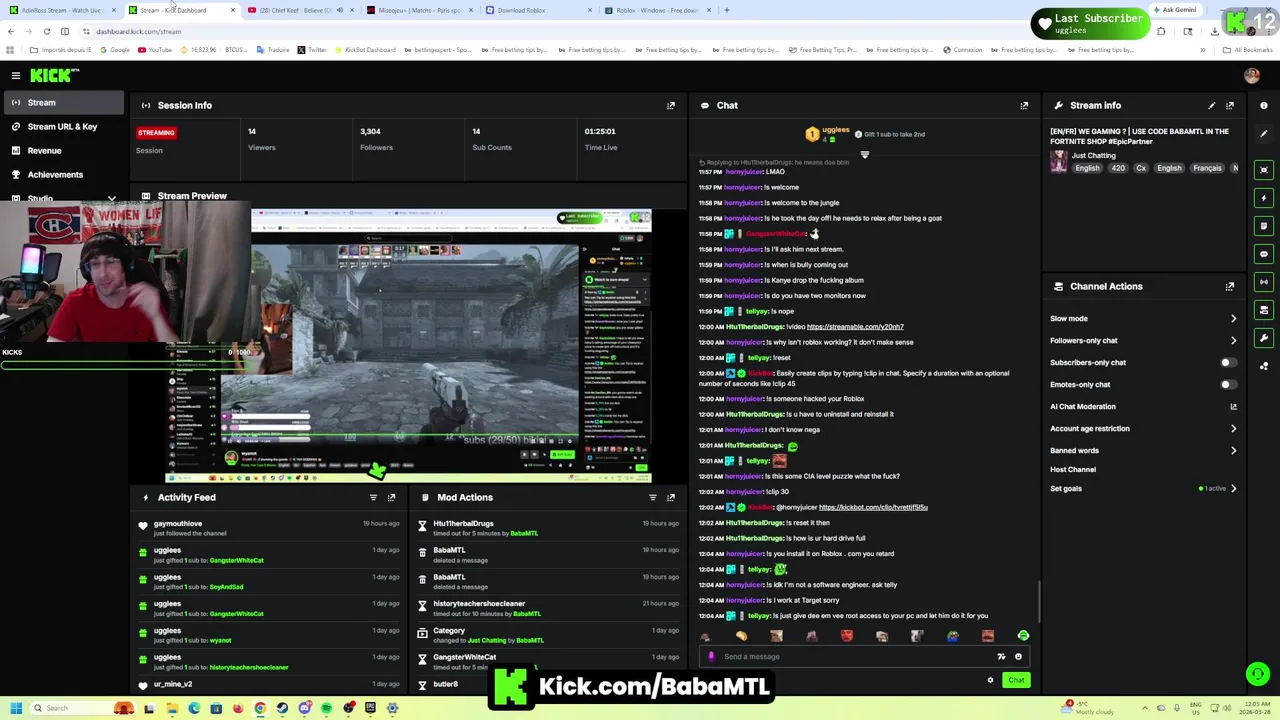Image resolution: width=1280 pixels, height=720 pixels.
Task: Open the hamburger menu beside Kick logo
Action: point(16,75)
